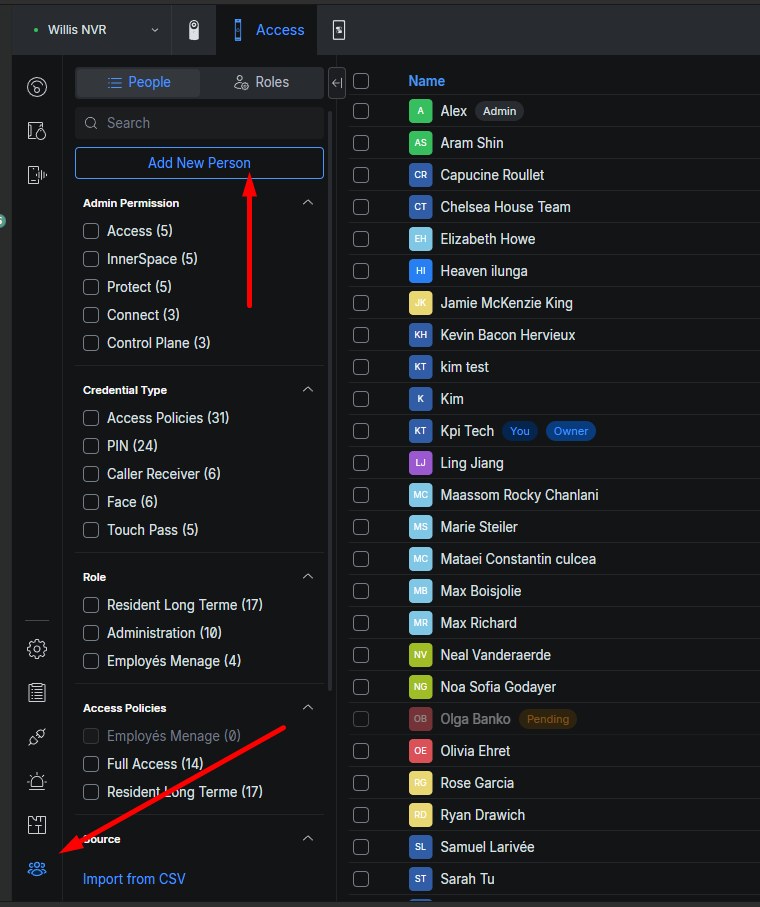Image resolution: width=760 pixels, height=907 pixels.
Task: Open the integrations plug icon
Action: pyautogui.click(x=37, y=737)
